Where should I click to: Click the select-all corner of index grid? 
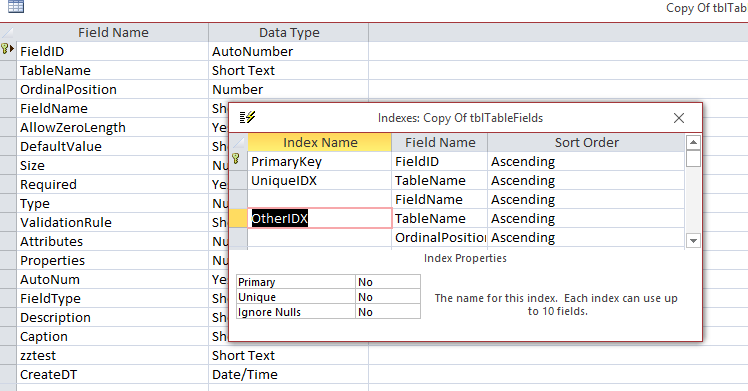[239, 143]
